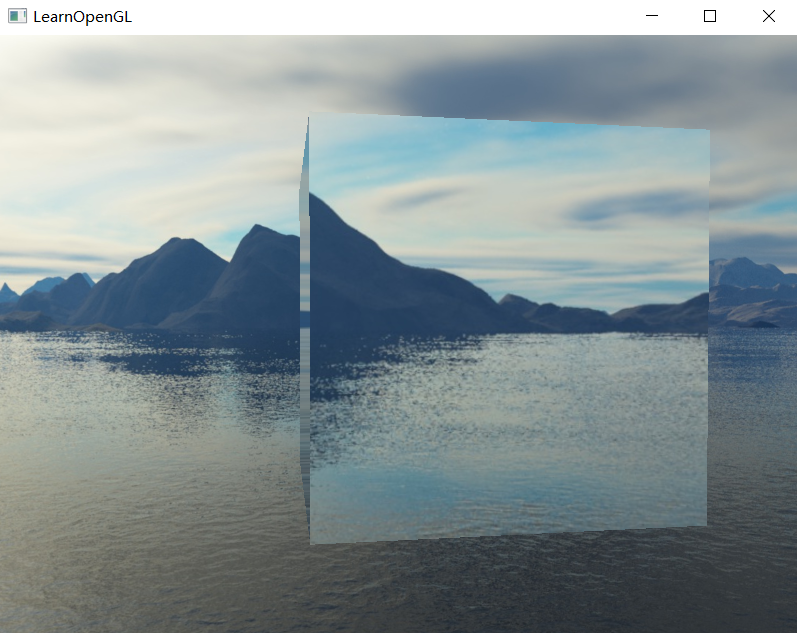
Task: Minimize the LearnOpenGL window
Action: [652, 16]
